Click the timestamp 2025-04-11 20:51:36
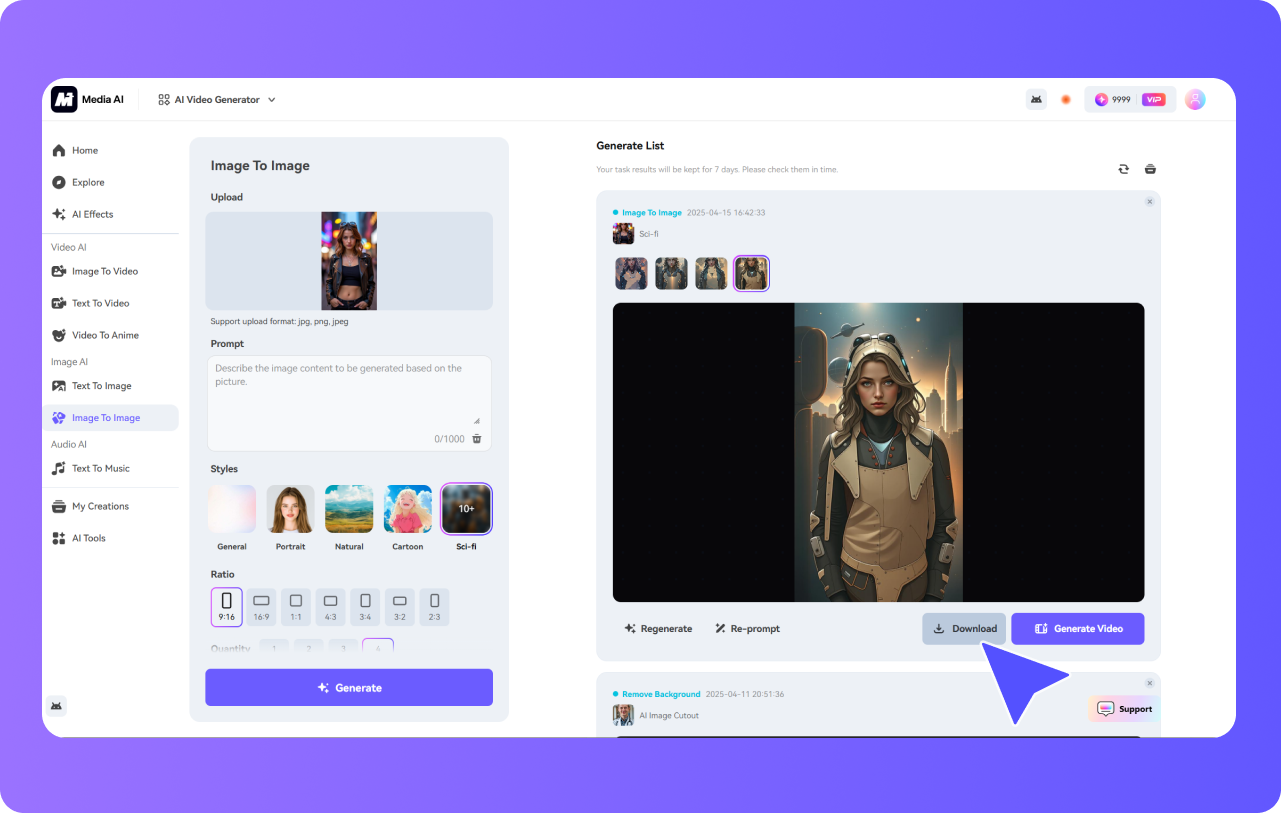Screen dimensions: 1281x813 coord(745,694)
